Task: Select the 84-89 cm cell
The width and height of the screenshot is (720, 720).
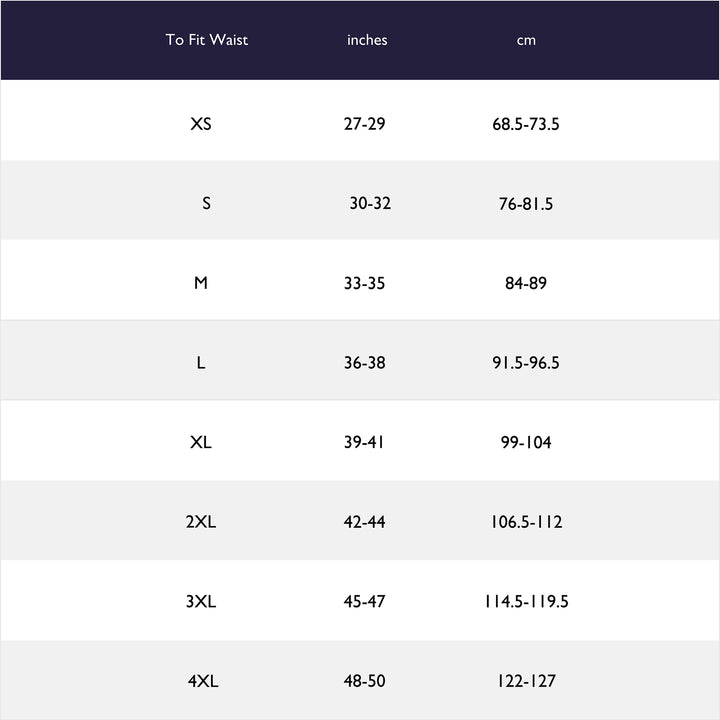Action: pos(526,283)
